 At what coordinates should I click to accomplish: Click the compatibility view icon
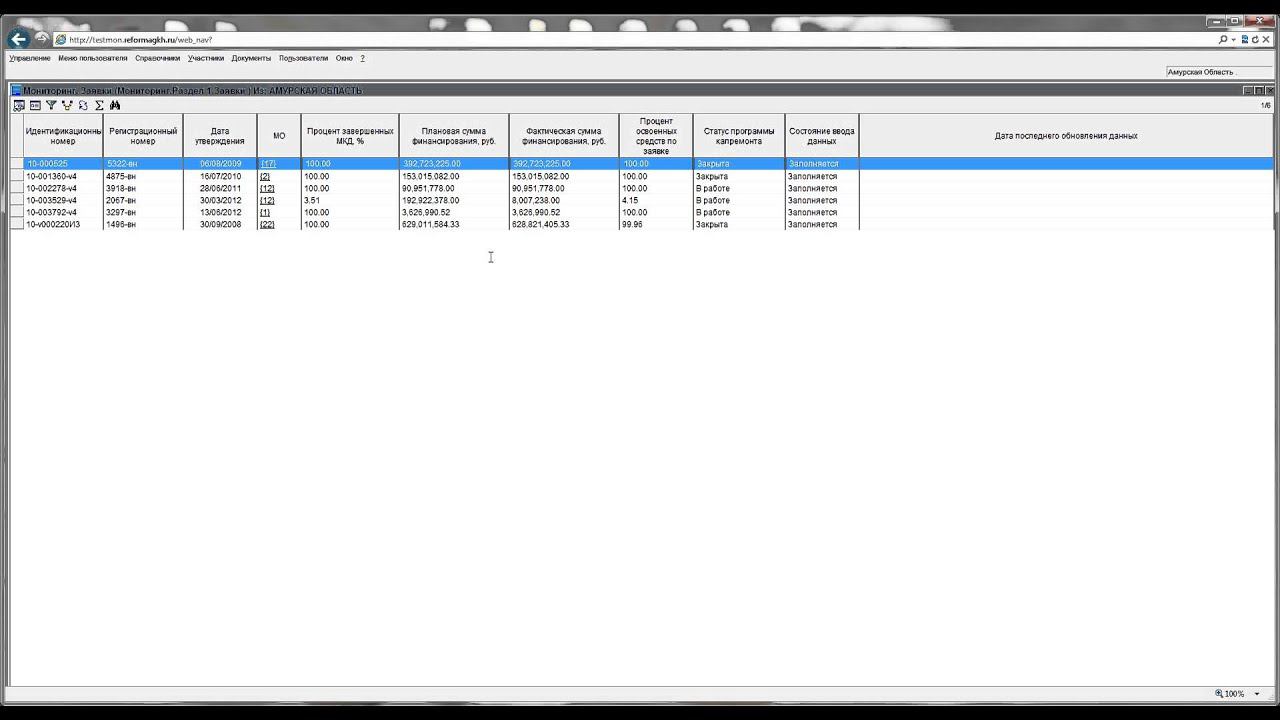[x=1244, y=40]
